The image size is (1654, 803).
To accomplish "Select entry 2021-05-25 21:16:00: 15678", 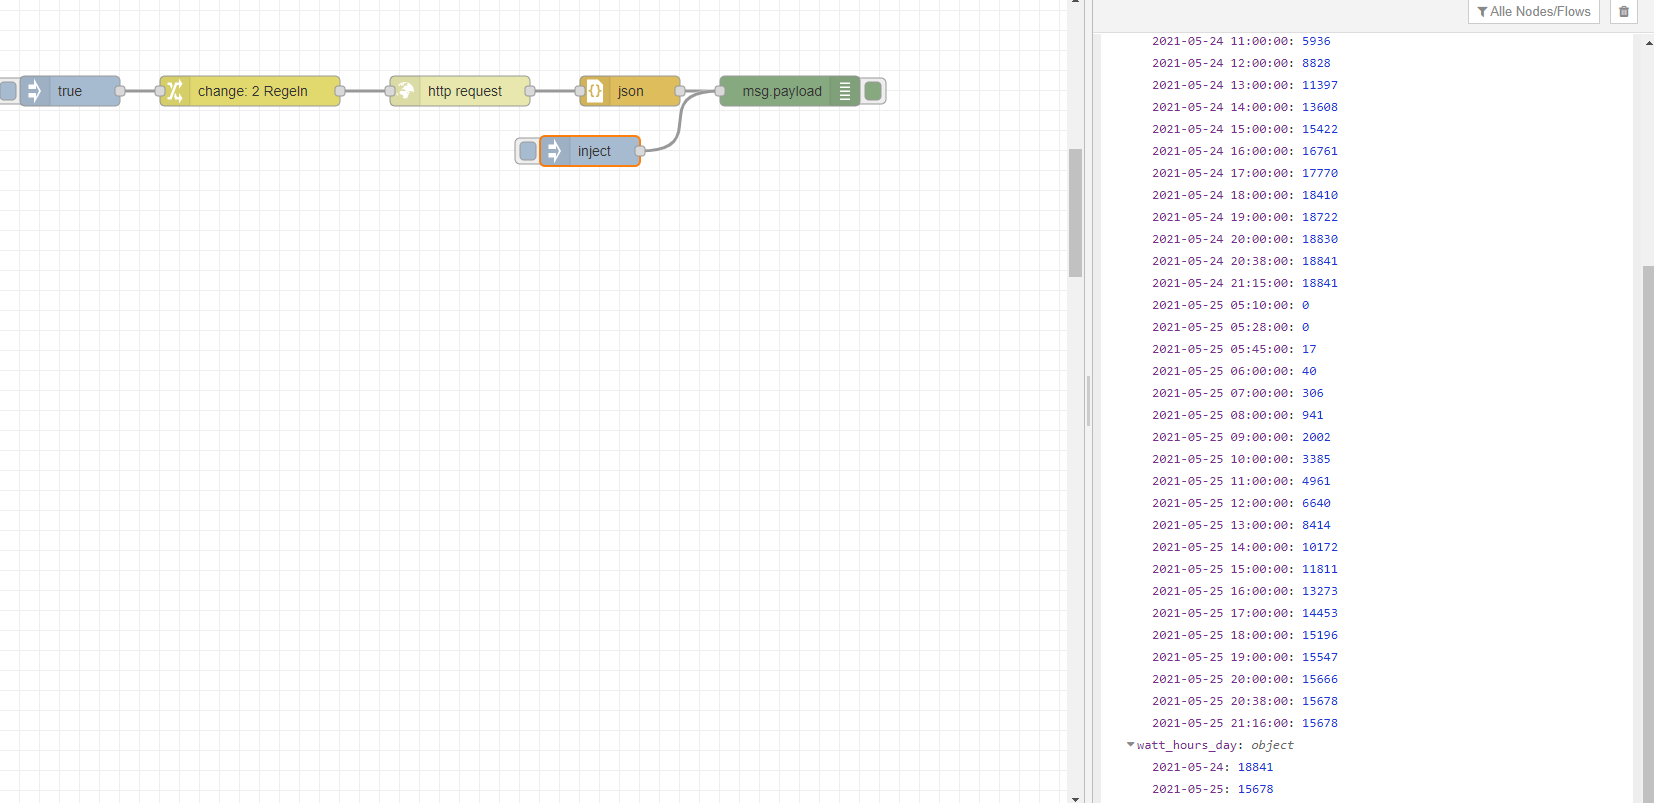I will click(x=1245, y=723).
